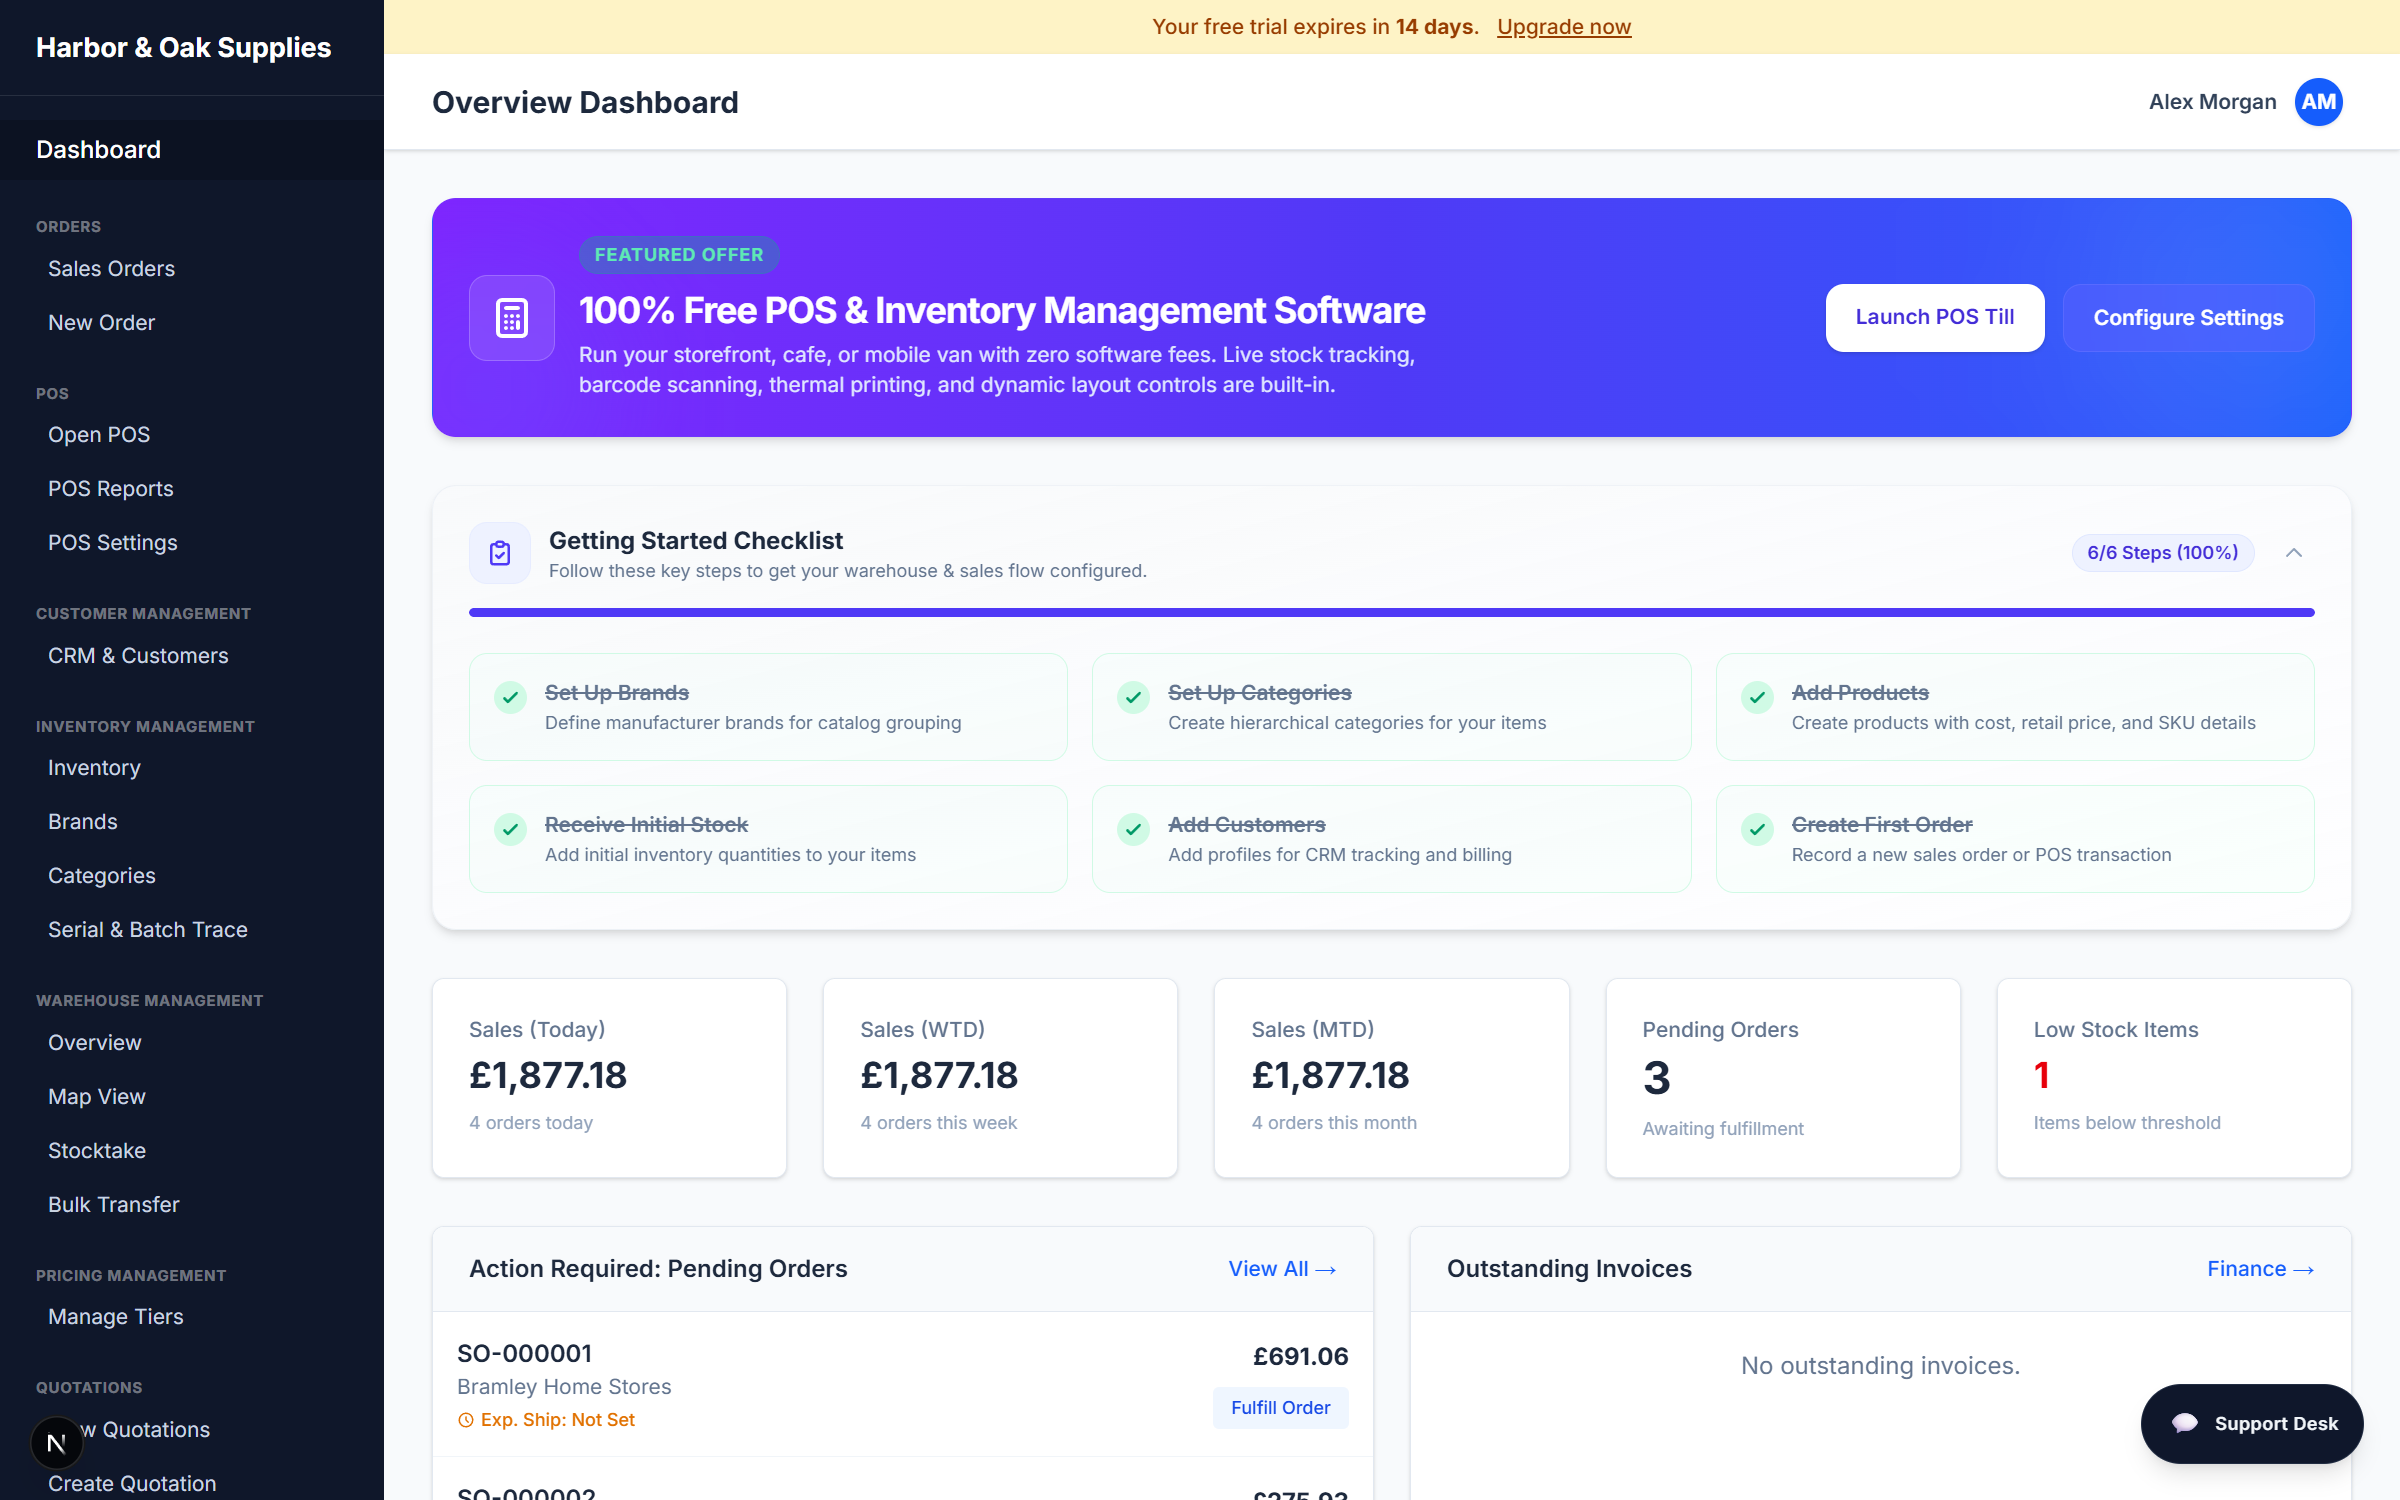The width and height of the screenshot is (2400, 1500).
Task: Open the Sales (WTD) card
Action: (1000, 1078)
